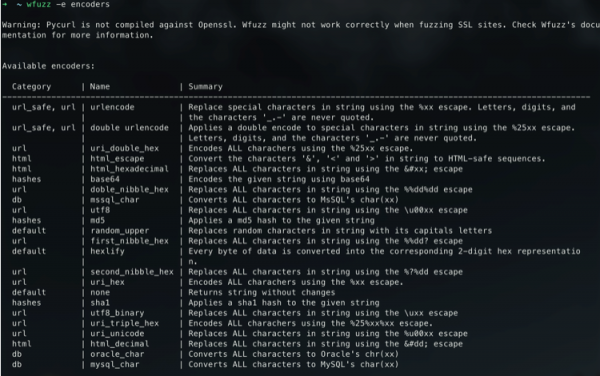This screenshot has height=376, width=600.
Task: Click the utf8_binary encoder name
Action: (x=117, y=313)
